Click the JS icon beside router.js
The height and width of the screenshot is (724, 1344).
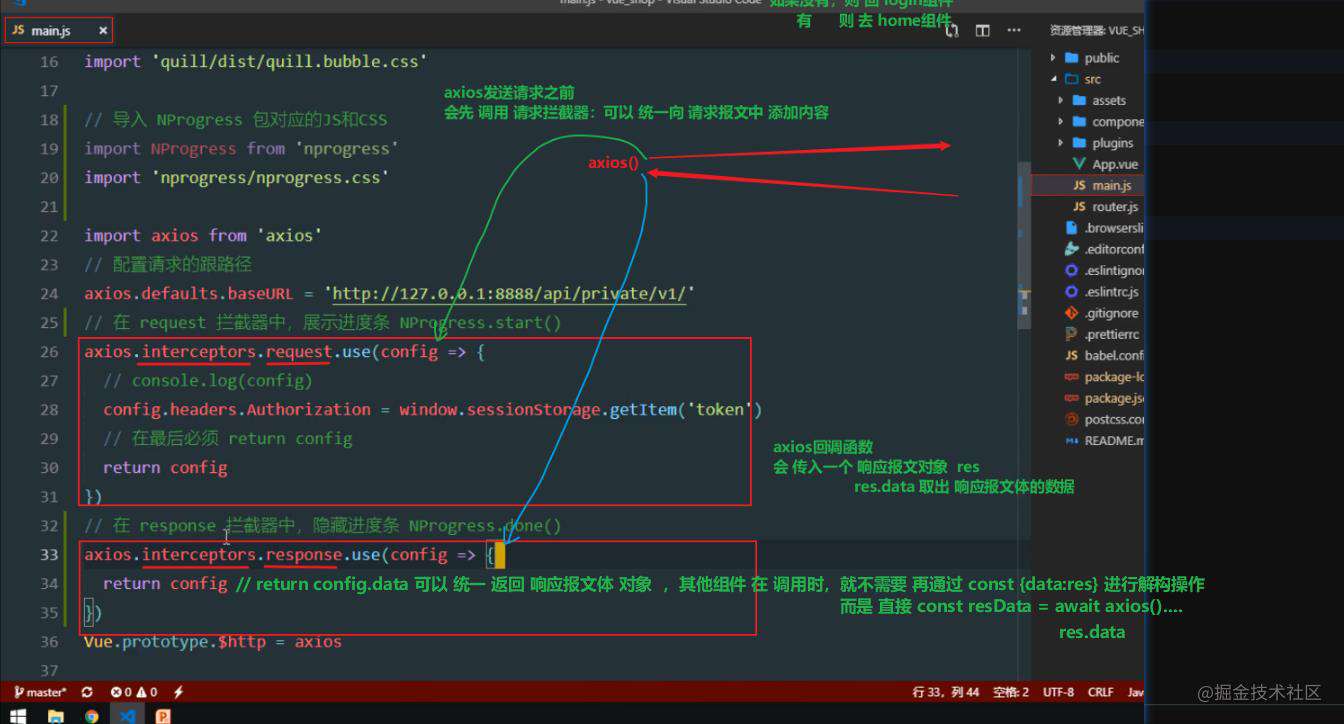click(1079, 207)
